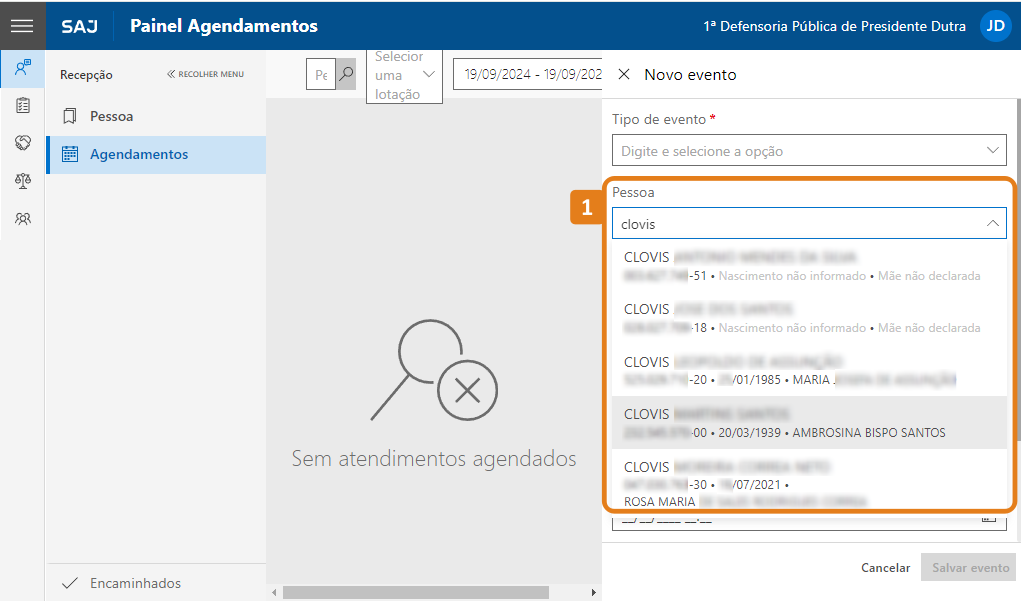Close the Novo evento panel
1021x601 pixels.
(x=624, y=74)
